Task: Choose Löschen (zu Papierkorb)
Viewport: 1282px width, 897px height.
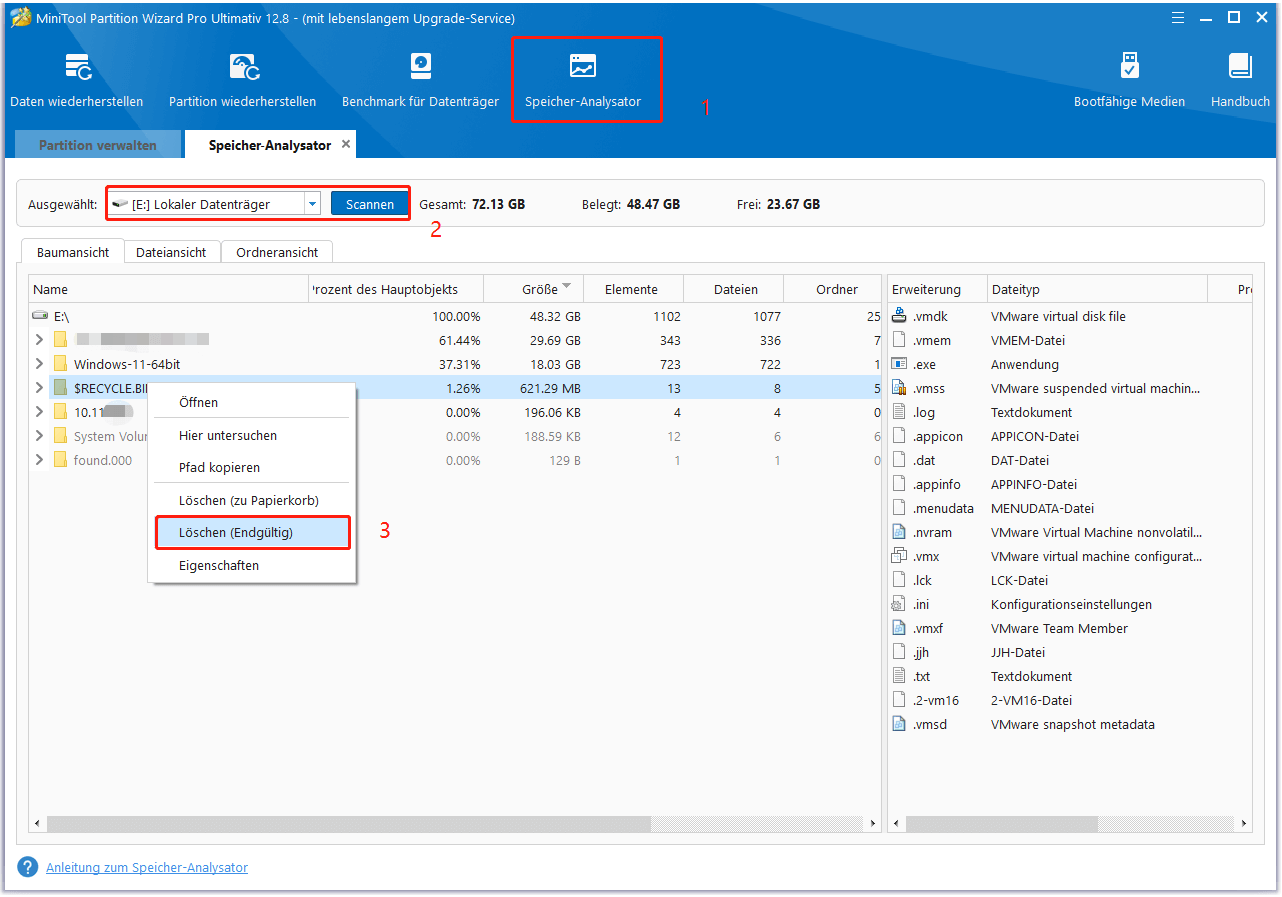Action: [x=252, y=500]
